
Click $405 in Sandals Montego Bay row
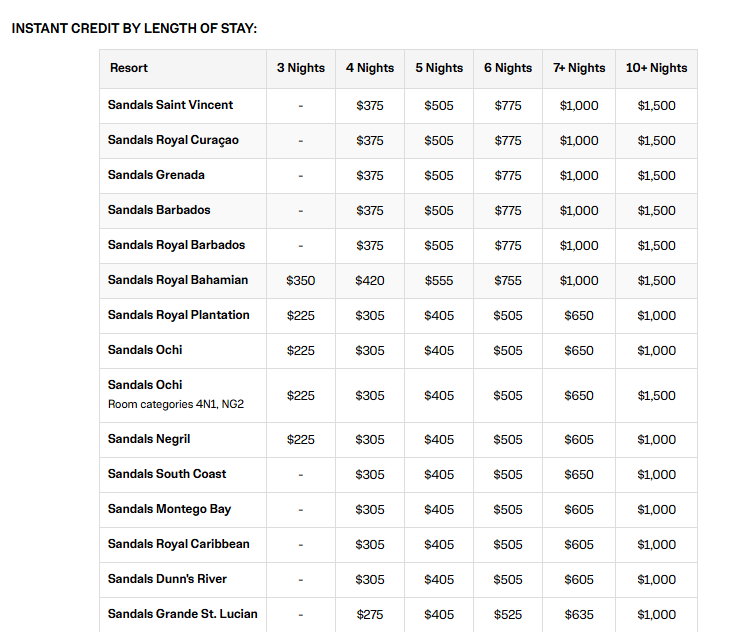click(x=439, y=510)
